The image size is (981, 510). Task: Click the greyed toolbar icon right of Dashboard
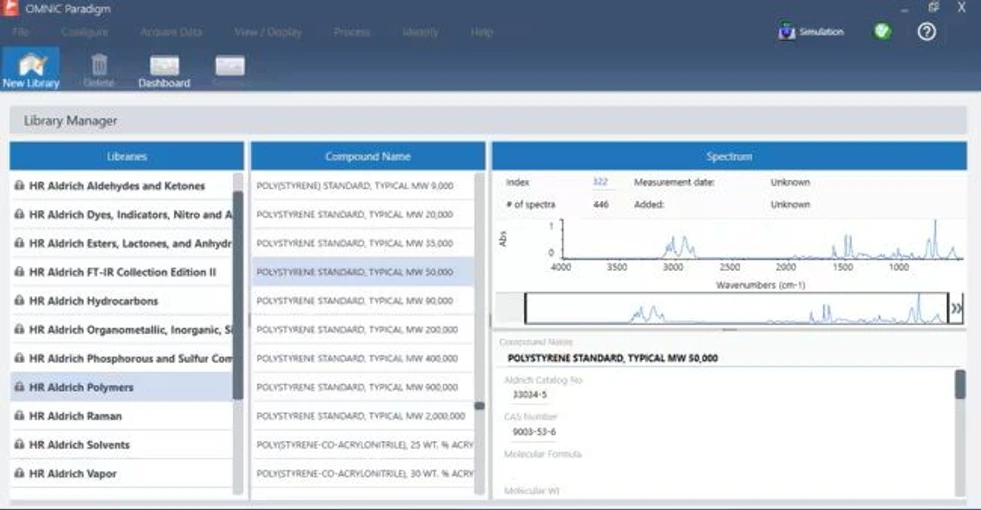[x=230, y=66]
